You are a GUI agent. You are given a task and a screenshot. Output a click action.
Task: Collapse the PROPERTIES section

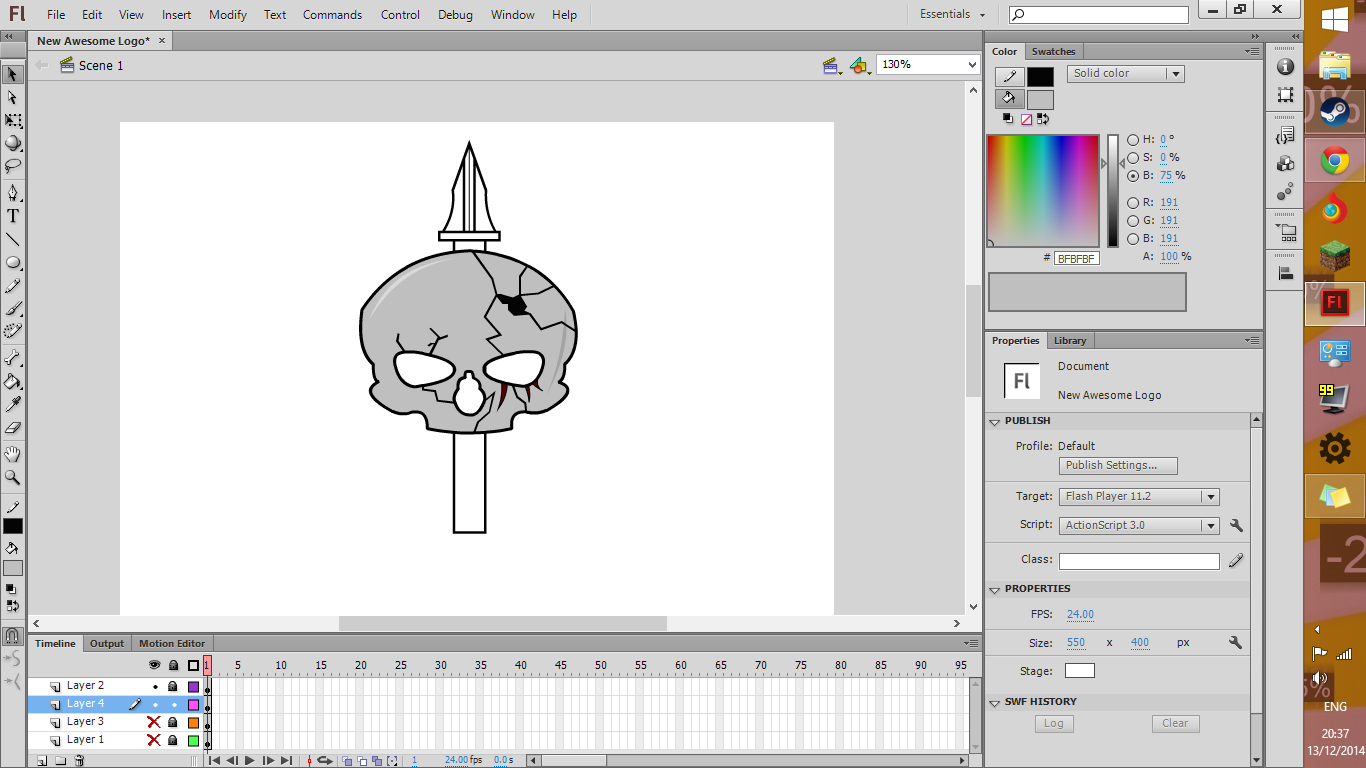[x=995, y=590]
